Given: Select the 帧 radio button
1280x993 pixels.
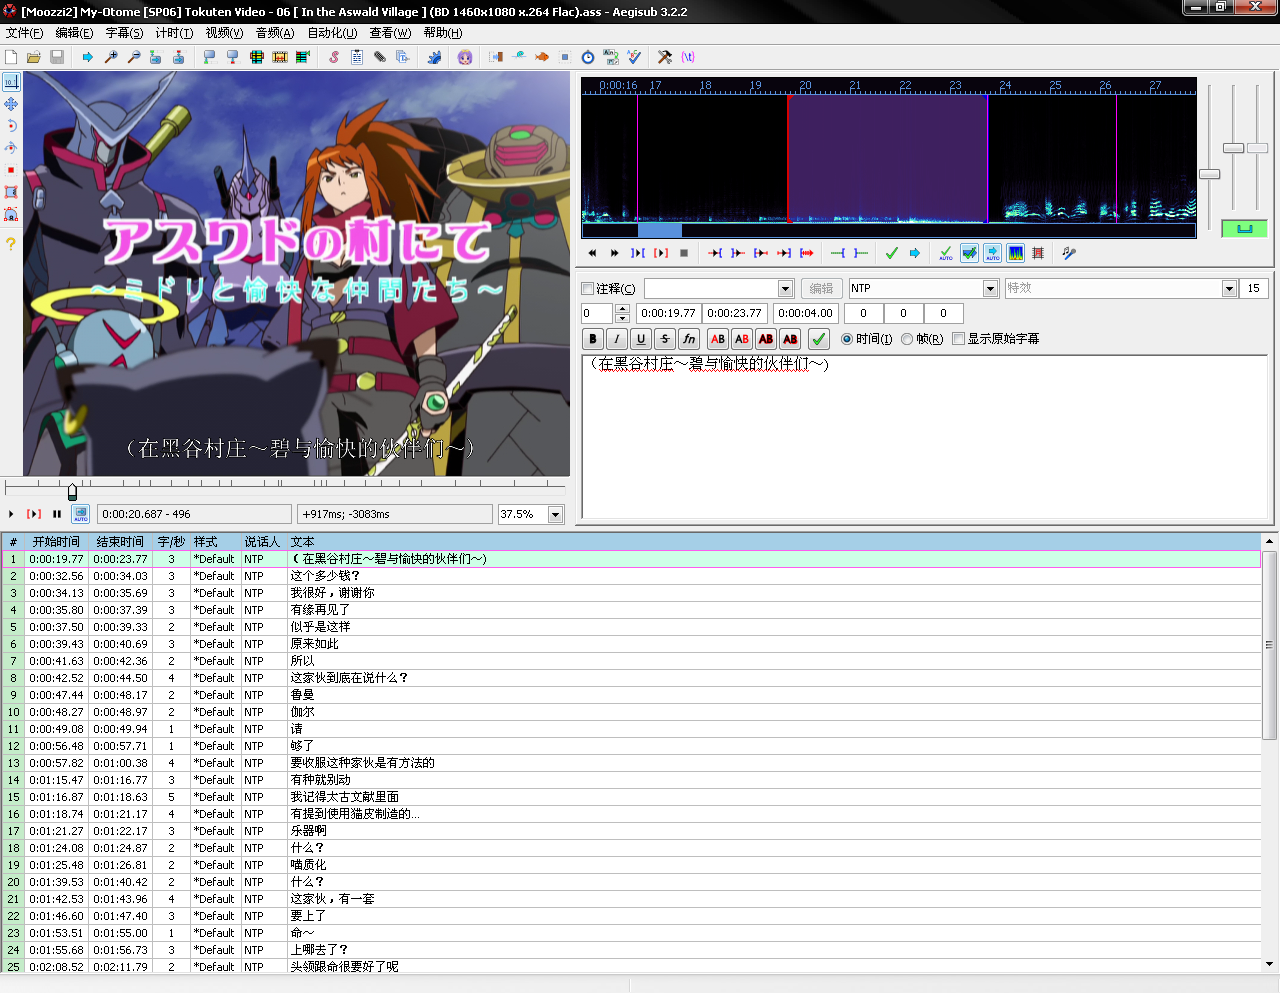Looking at the screenshot, I should pyautogui.click(x=907, y=339).
